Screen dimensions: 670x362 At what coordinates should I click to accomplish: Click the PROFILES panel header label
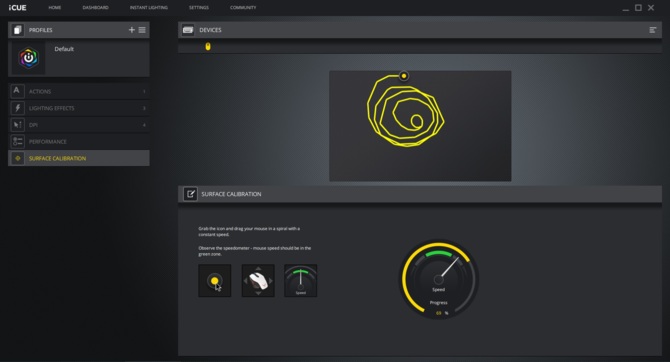[x=41, y=30]
